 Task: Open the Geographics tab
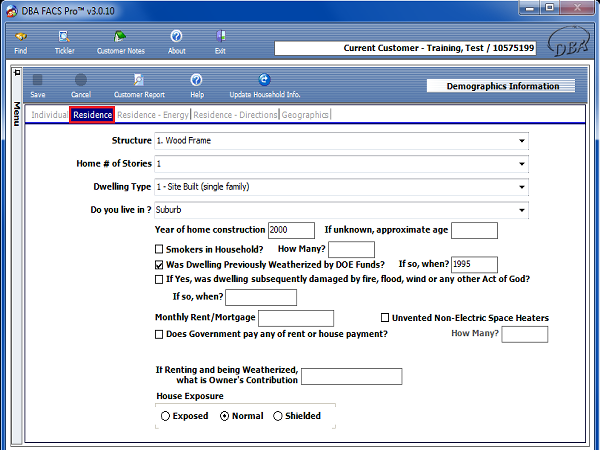coord(305,115)
